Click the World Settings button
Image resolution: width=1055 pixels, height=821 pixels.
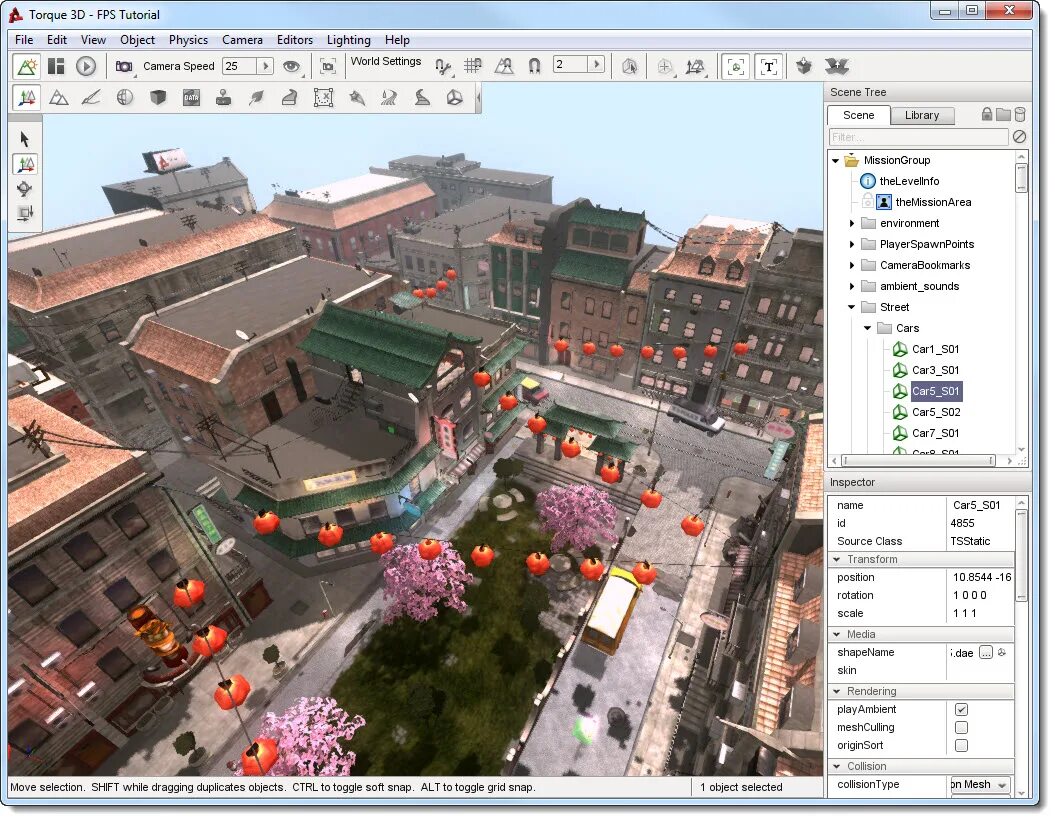coord(387,61)
